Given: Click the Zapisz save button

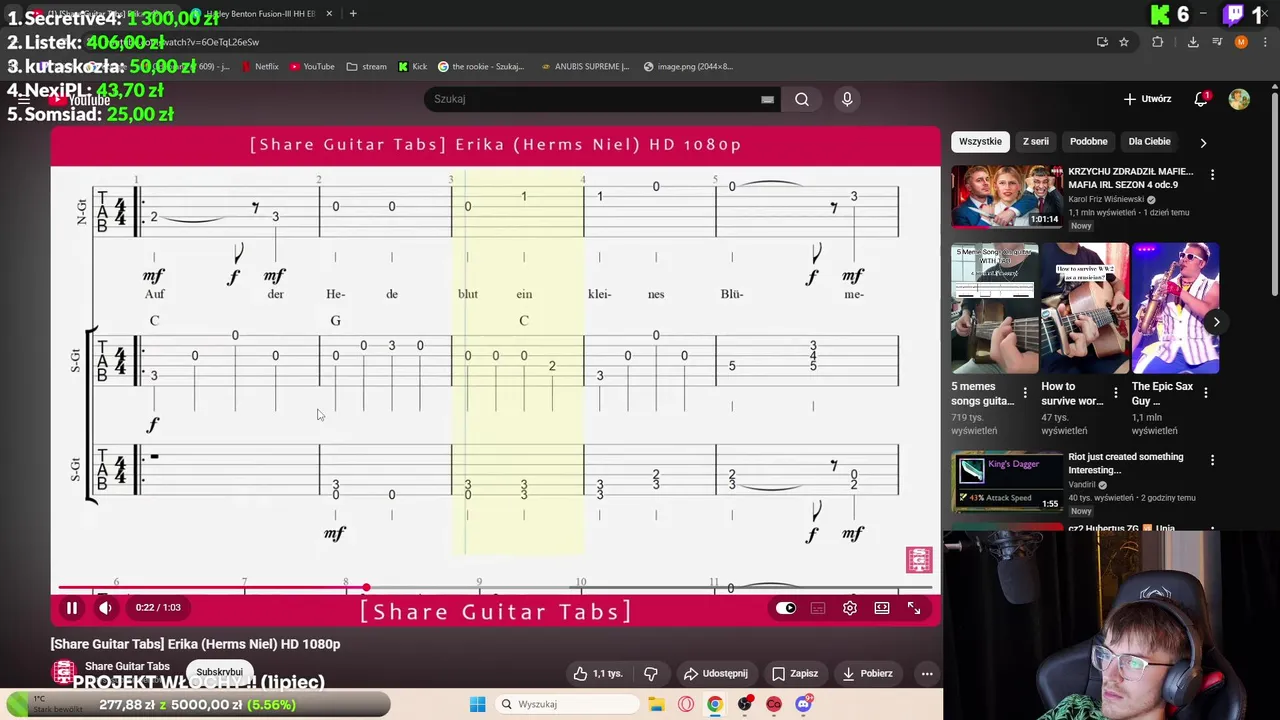Looking at the screenshot, I should click(795, 673).
